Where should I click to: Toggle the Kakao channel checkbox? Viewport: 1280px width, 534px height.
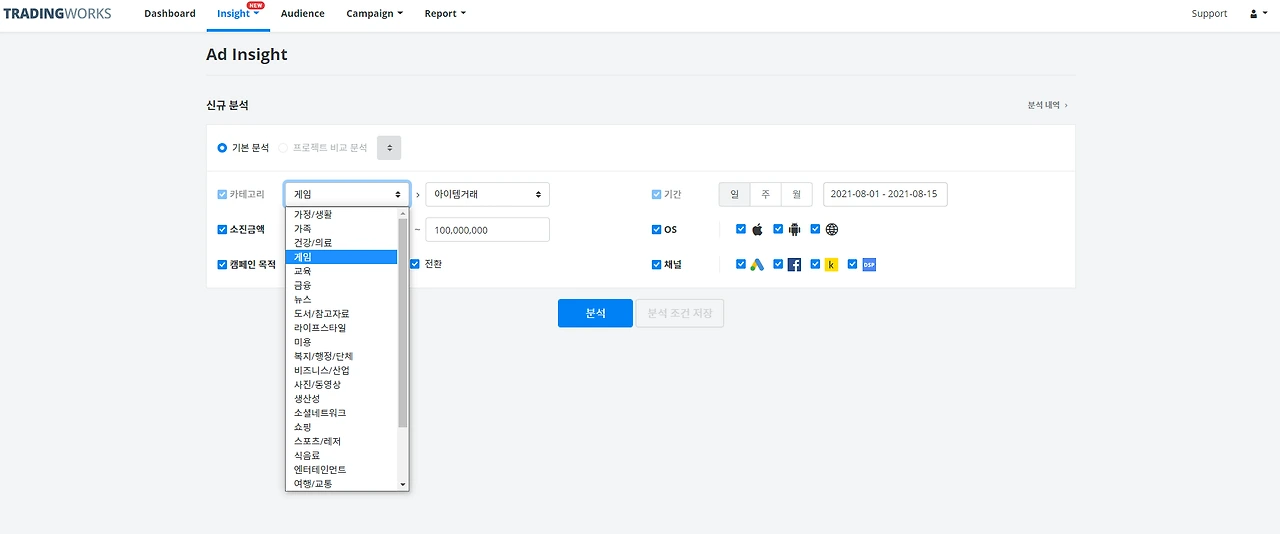point(815,264)
